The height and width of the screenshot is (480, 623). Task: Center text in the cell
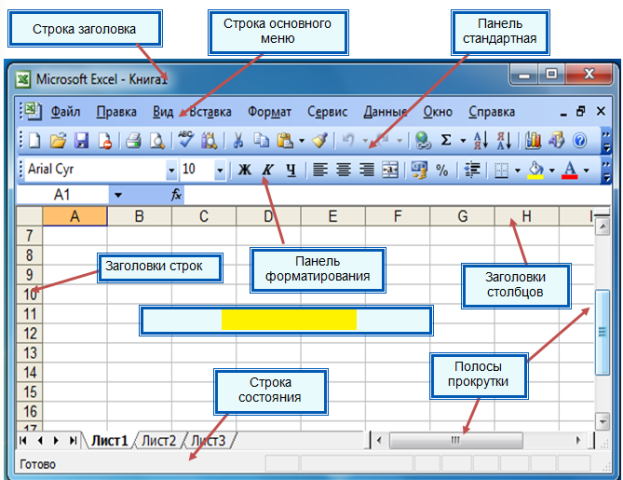coord(344,170)
